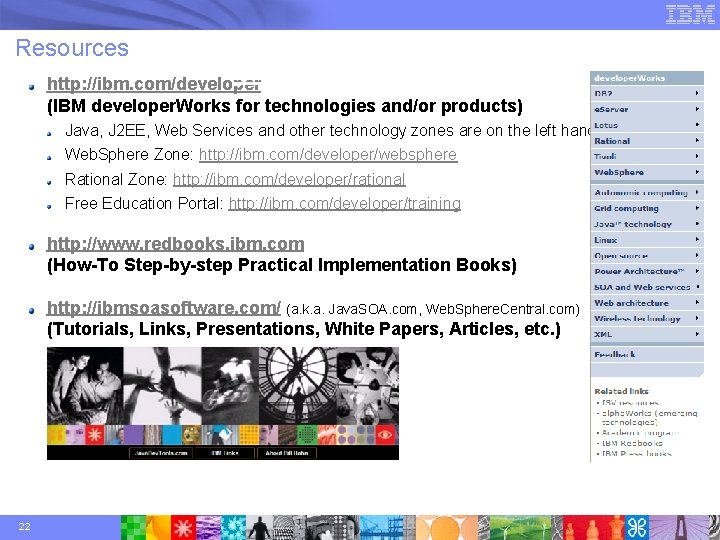Click the red eye tile in the website banner

(385, 434)
